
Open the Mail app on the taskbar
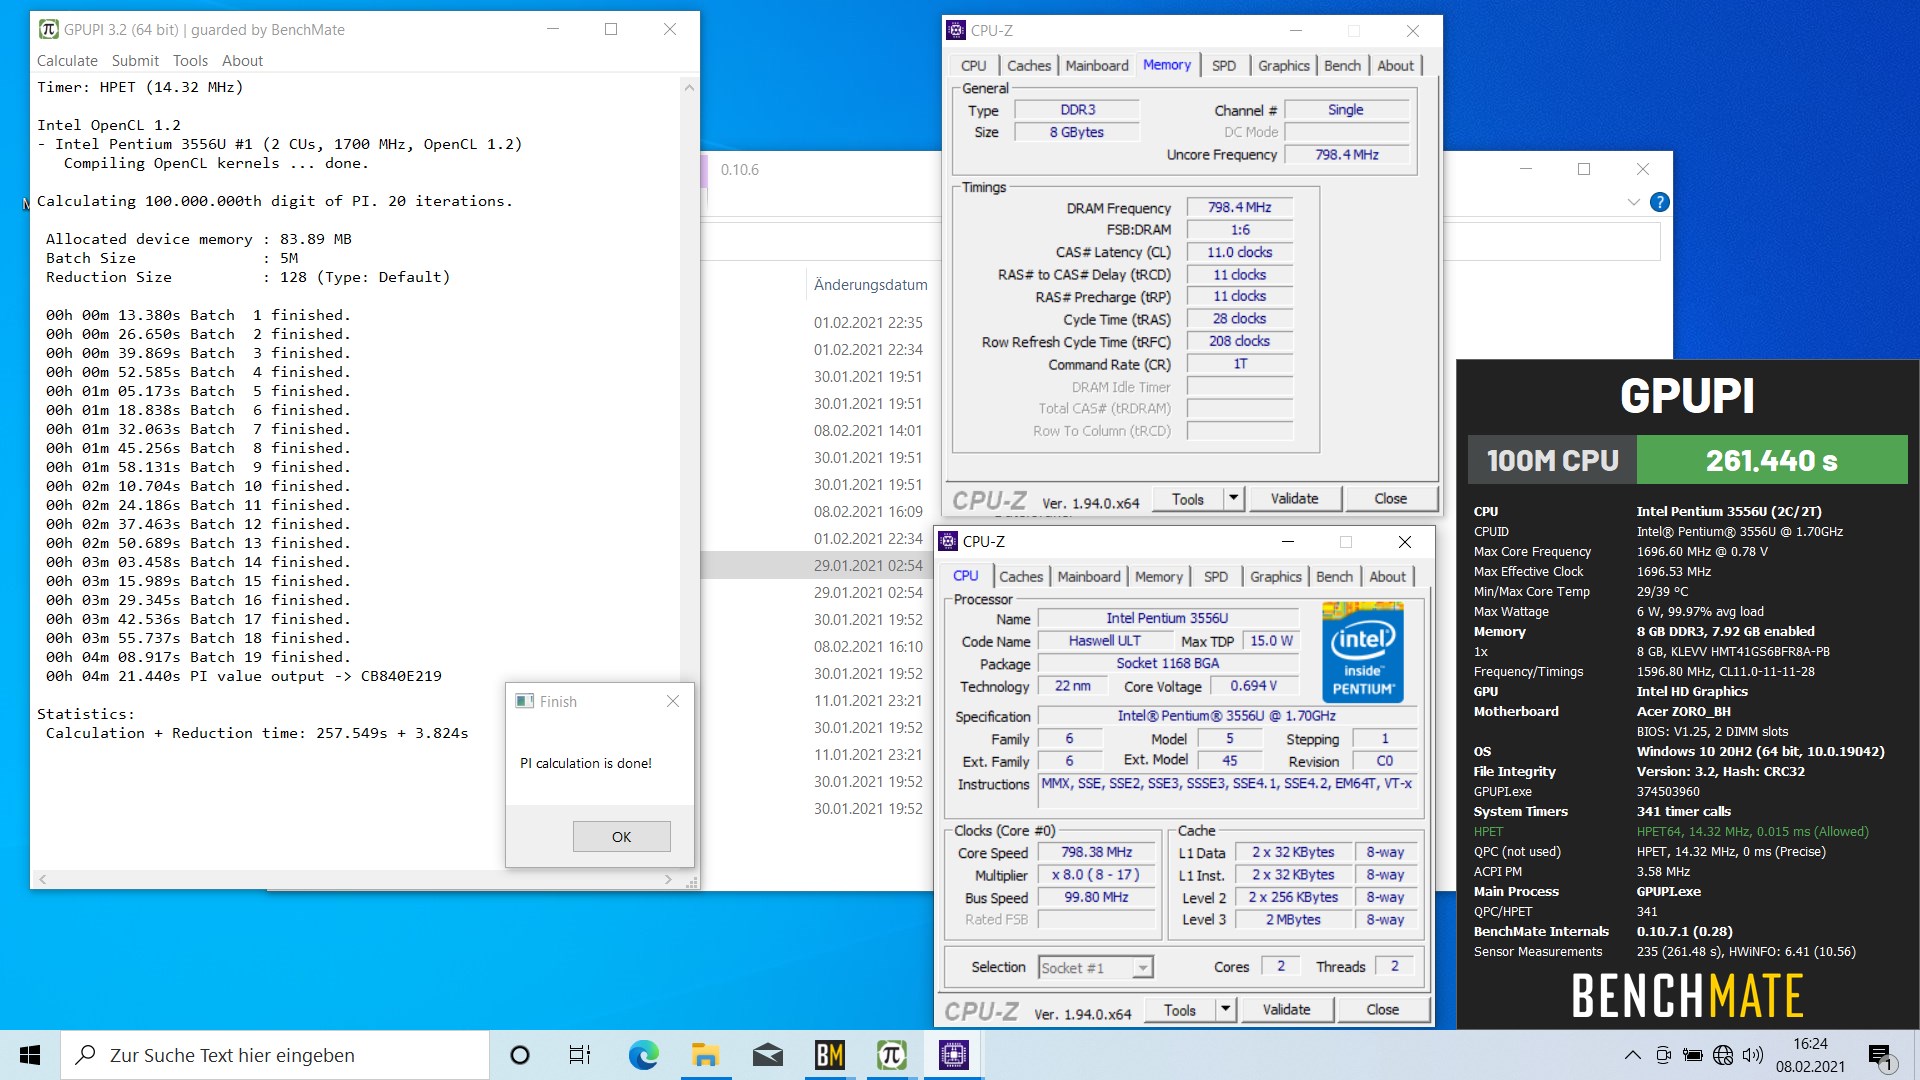(x=767, y=1055)
